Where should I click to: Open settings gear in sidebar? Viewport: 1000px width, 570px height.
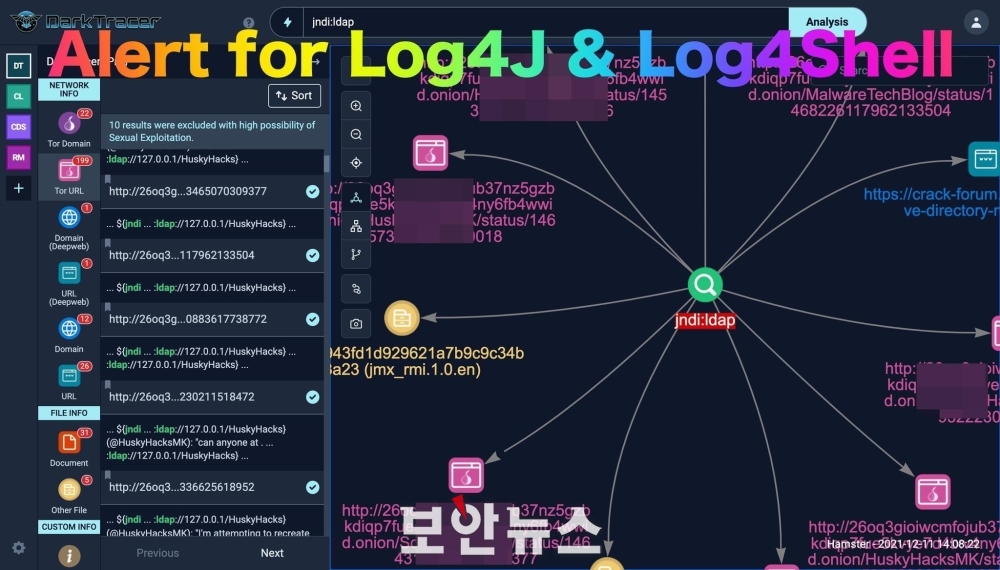tap(18, 548)
